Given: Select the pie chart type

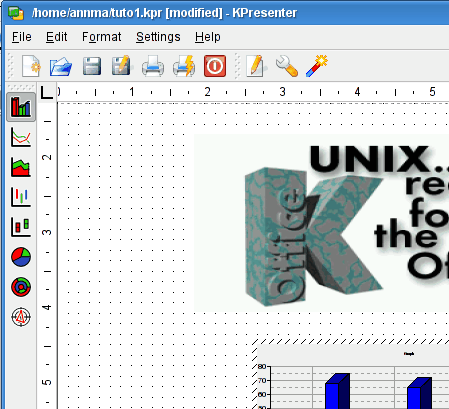Looking at the screenshot, I should [x=21, y=257].
